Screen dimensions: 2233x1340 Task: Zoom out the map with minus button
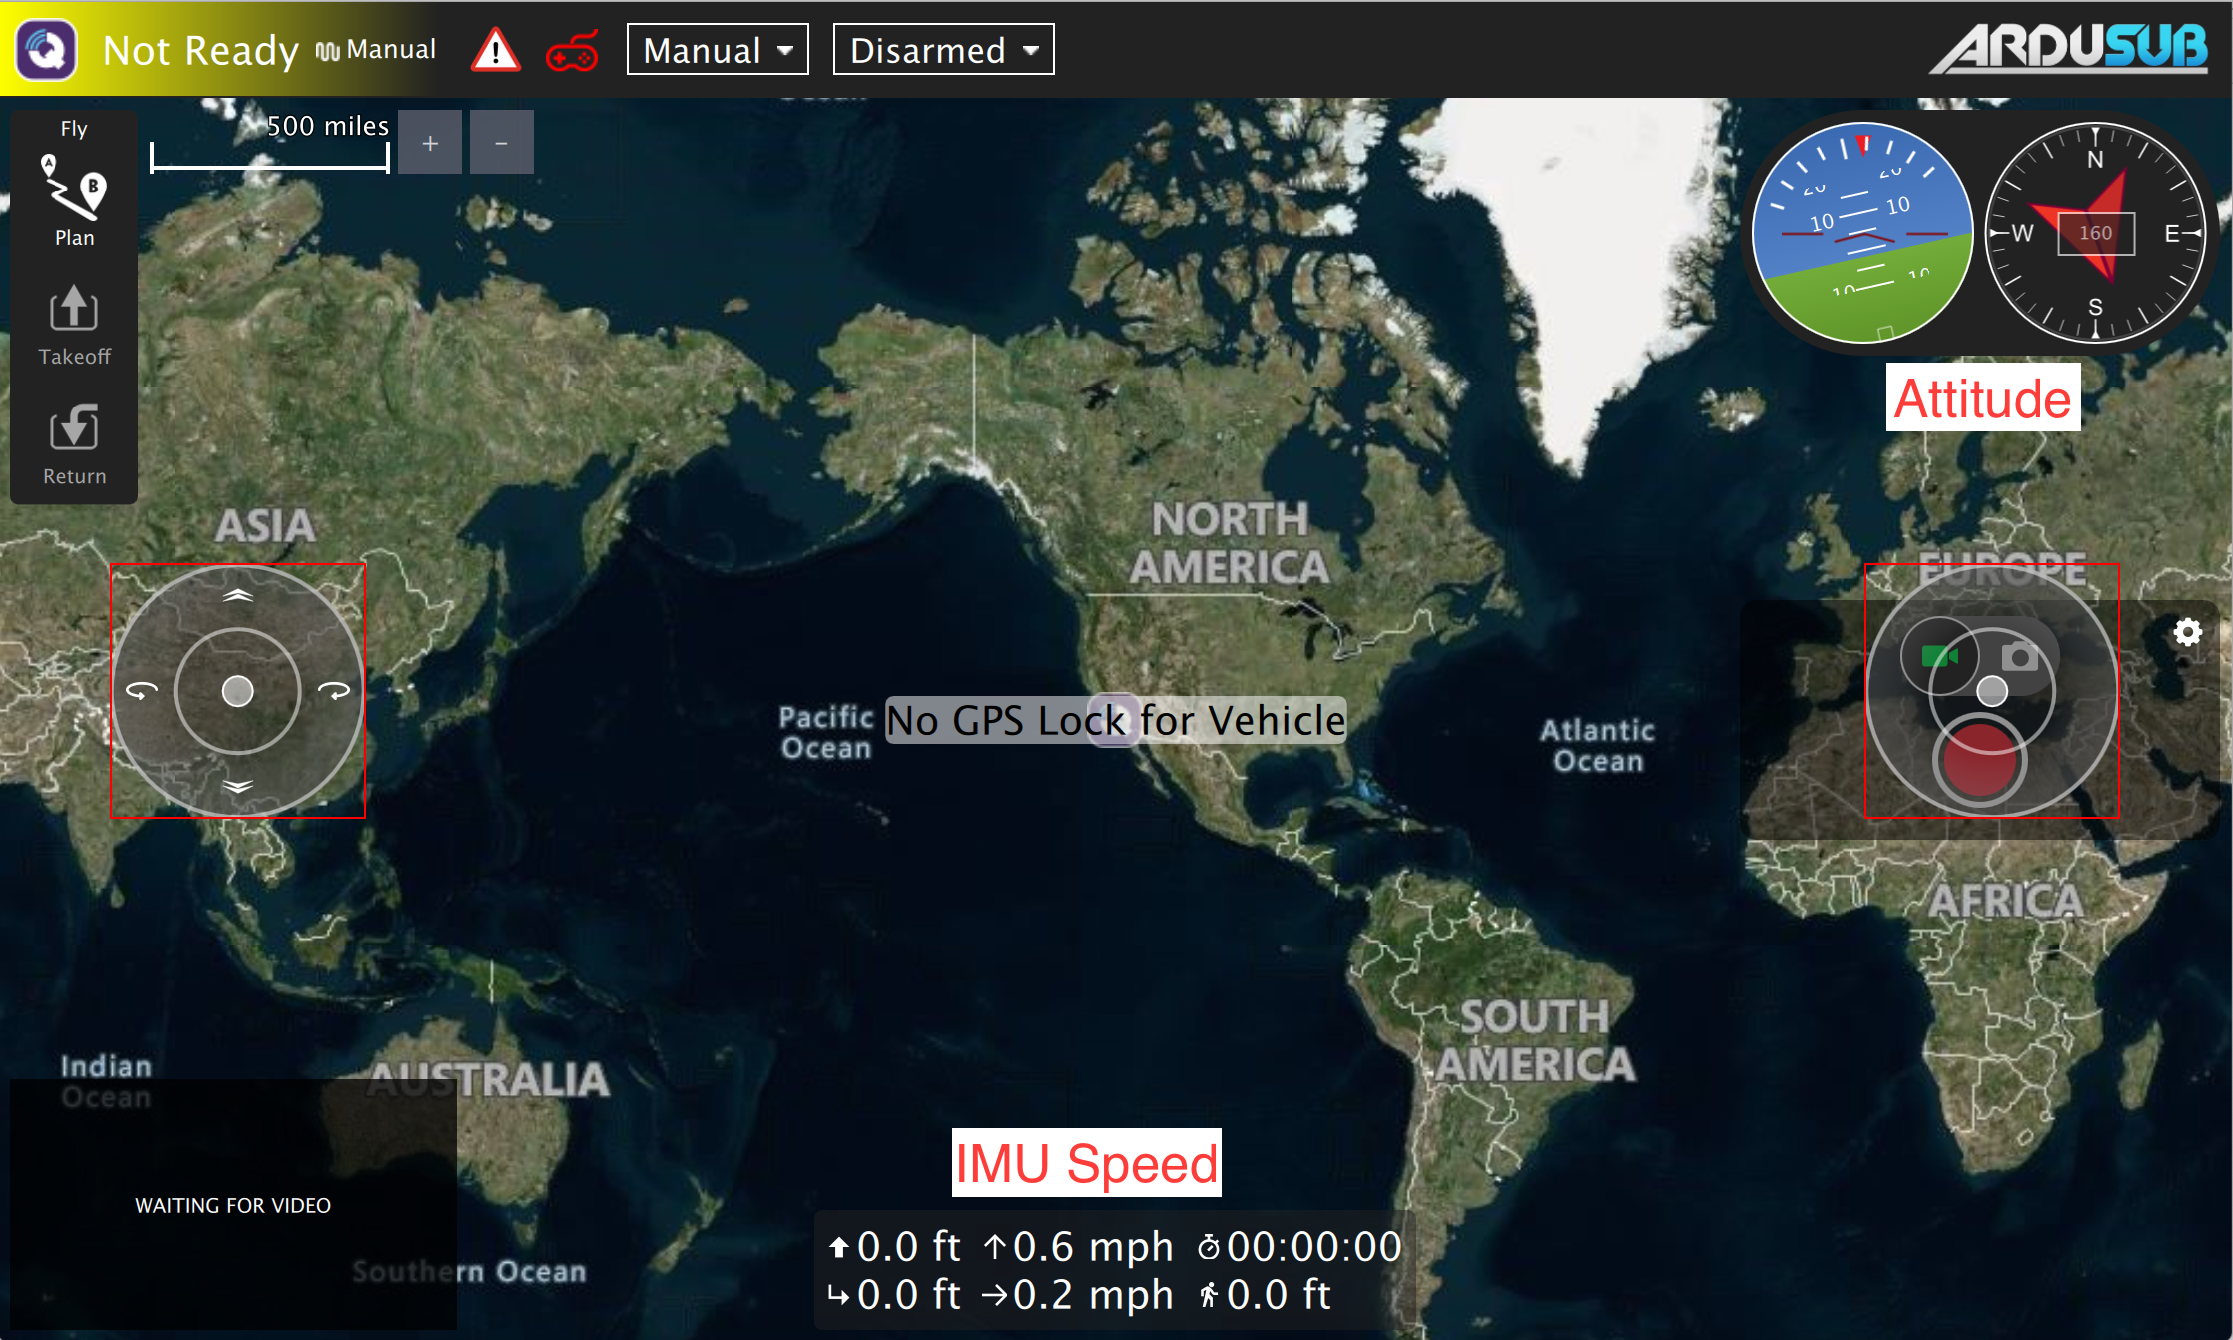pyautogui.click(x=501, y=143)
